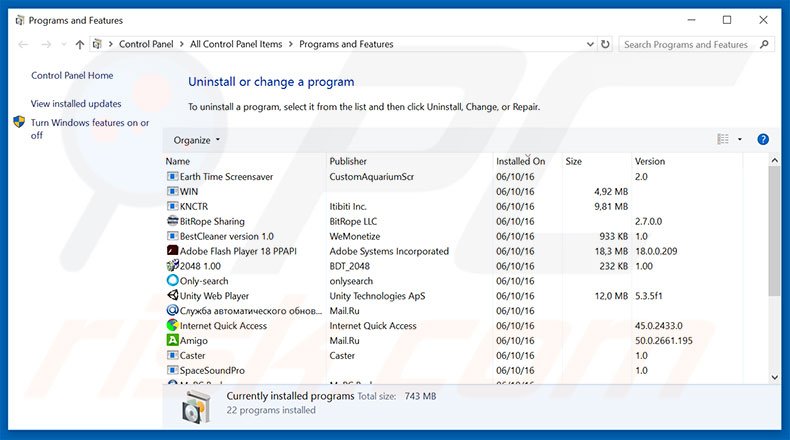Viewport: 790px width, 440px height.
Task: Click the 2048 1.00 game icon
Action: pos(172,266)
